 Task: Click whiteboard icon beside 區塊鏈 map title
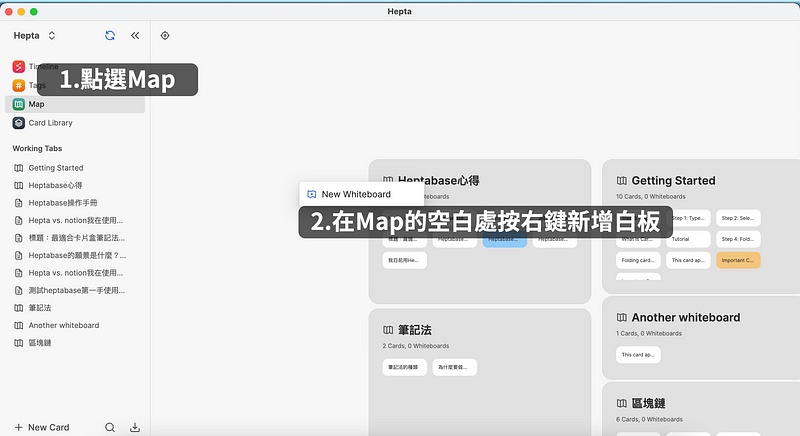[x=621, y=403]
